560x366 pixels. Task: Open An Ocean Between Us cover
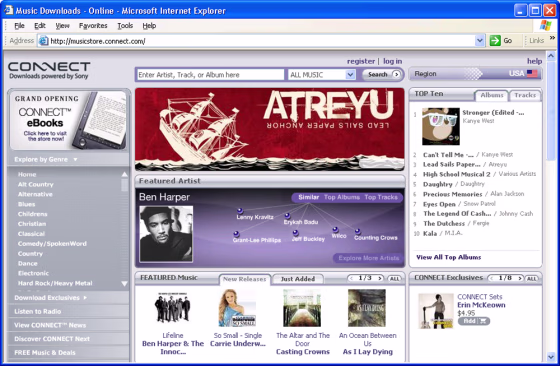pos(367,308)
